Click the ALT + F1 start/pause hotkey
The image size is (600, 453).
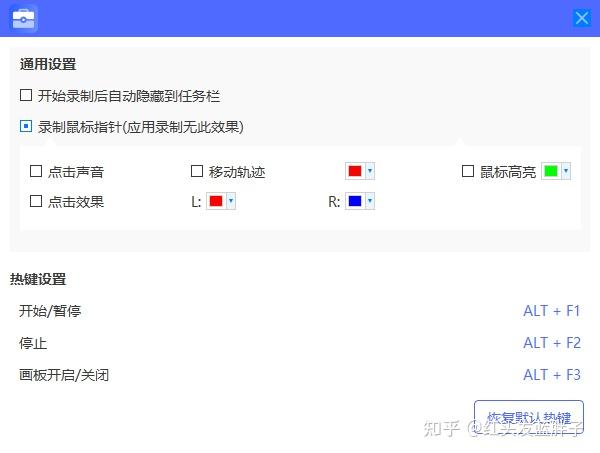pos(551,311)
